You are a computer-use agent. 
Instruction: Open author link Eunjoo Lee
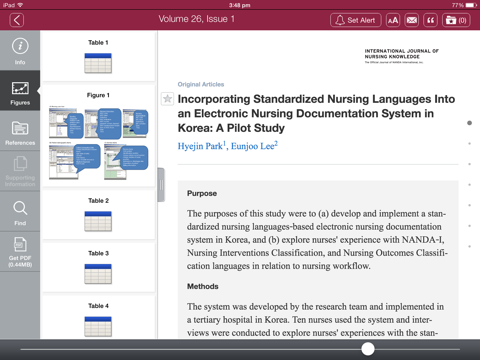tap(254, 146)
